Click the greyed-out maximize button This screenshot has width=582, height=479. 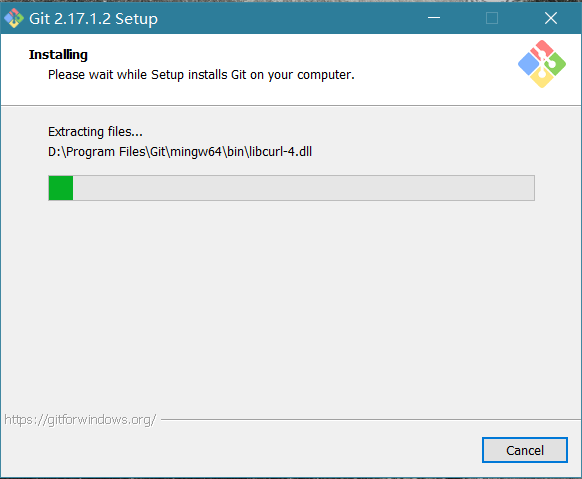tap(492, 18)
